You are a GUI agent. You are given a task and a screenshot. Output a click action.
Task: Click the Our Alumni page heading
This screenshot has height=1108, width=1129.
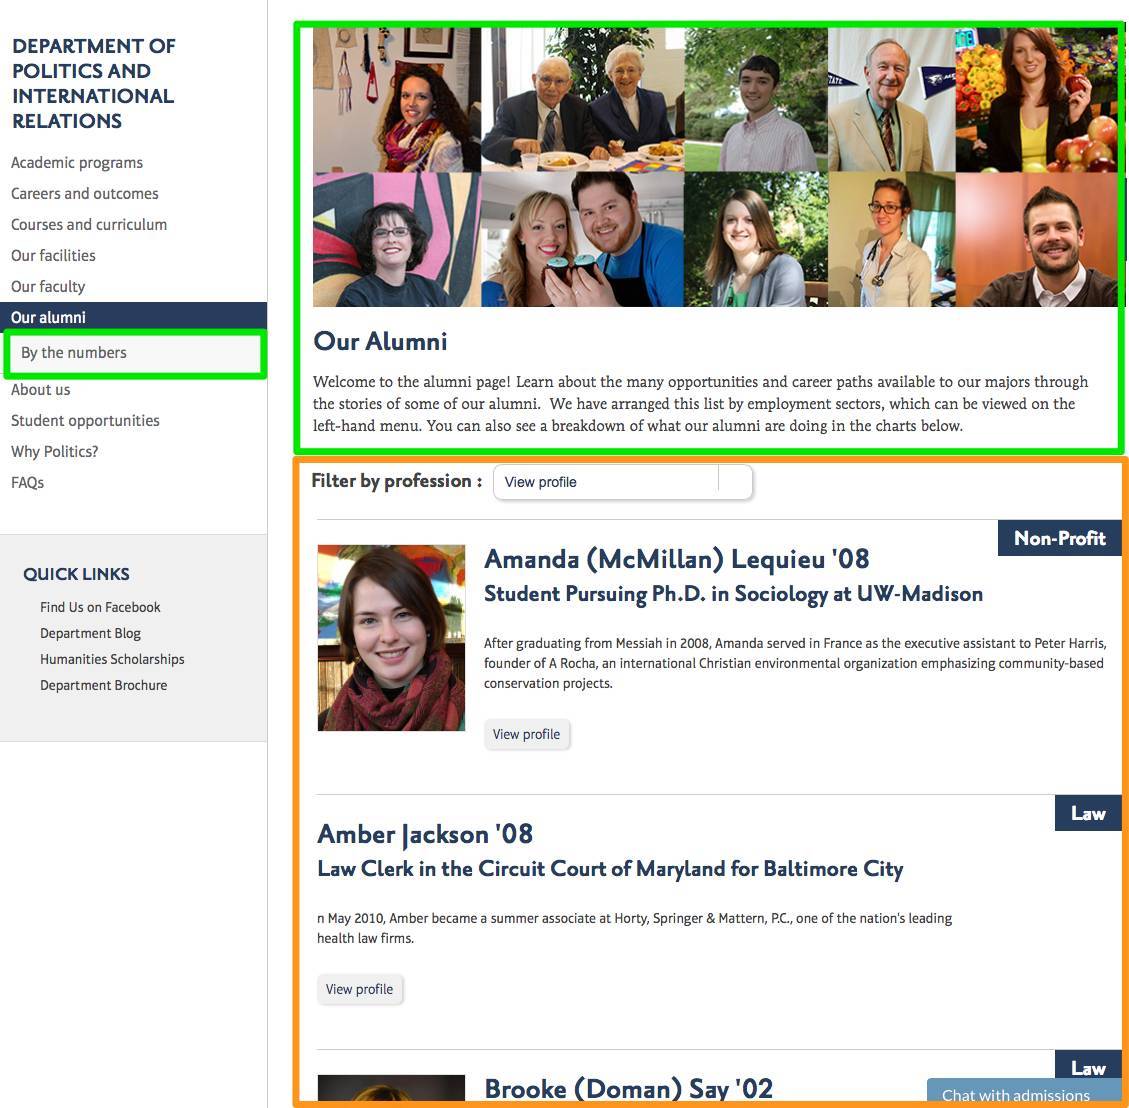(380, 341)
